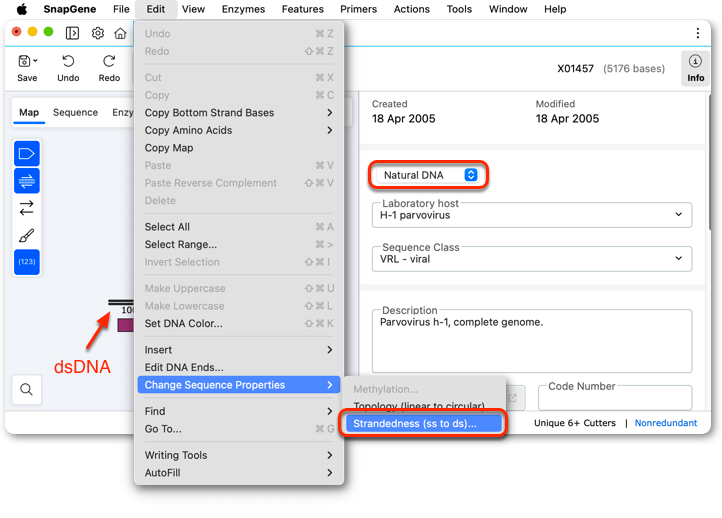Switch to the Map tab

[29, 113]
